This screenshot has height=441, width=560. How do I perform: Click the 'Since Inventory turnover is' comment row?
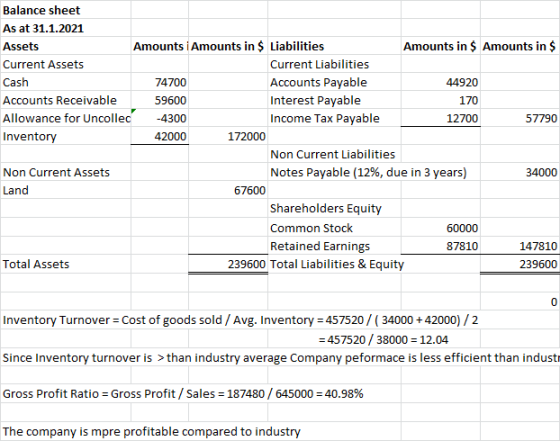coord(281,358)
